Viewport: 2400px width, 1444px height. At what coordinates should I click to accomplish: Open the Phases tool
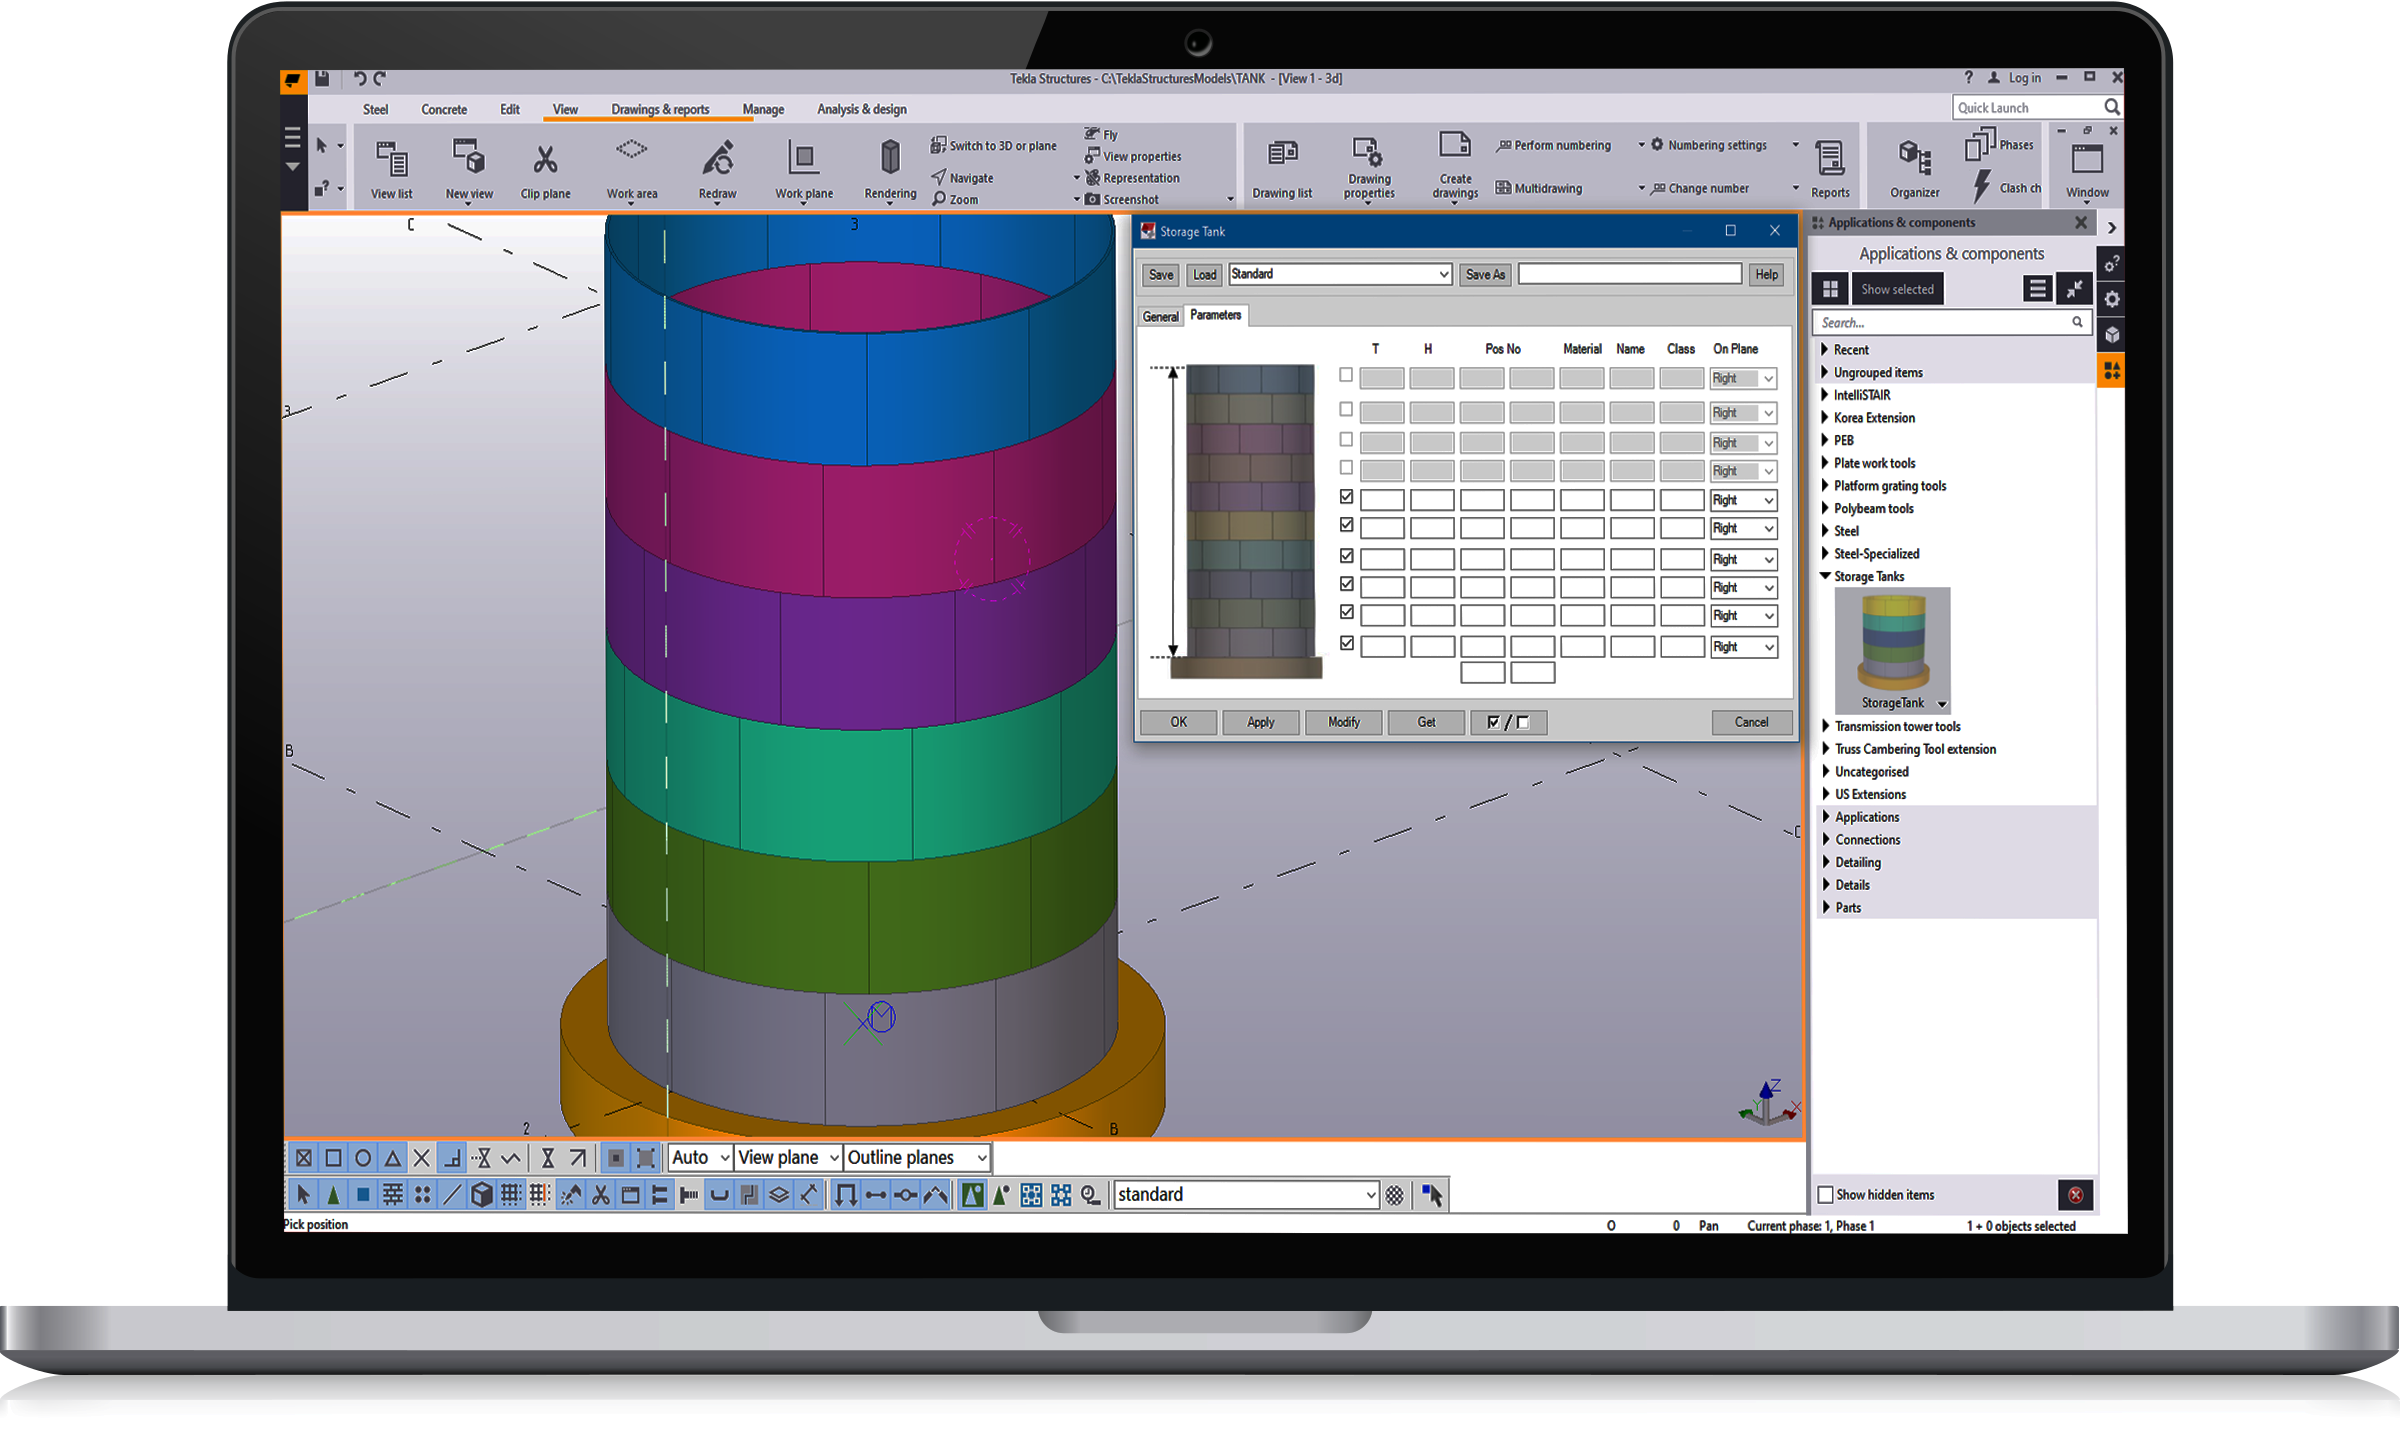point(1999,146)
